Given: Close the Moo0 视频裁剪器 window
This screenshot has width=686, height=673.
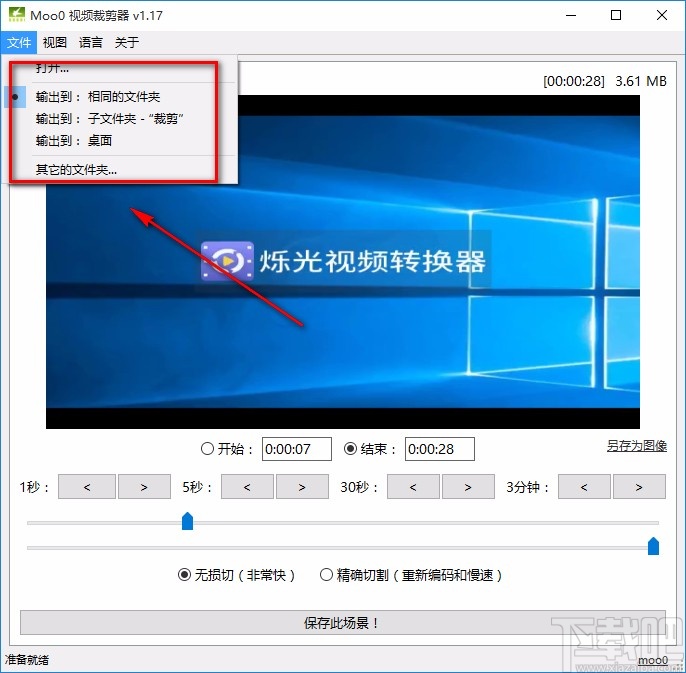Looking at the screenshot, I should [662, 15].
